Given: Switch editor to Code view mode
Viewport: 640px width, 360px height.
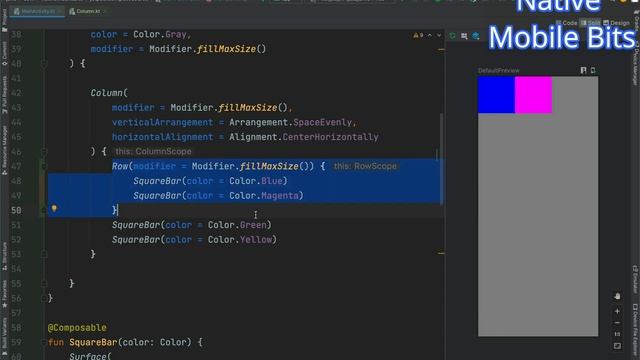Looking at the screenshot, I should (567, 23).
